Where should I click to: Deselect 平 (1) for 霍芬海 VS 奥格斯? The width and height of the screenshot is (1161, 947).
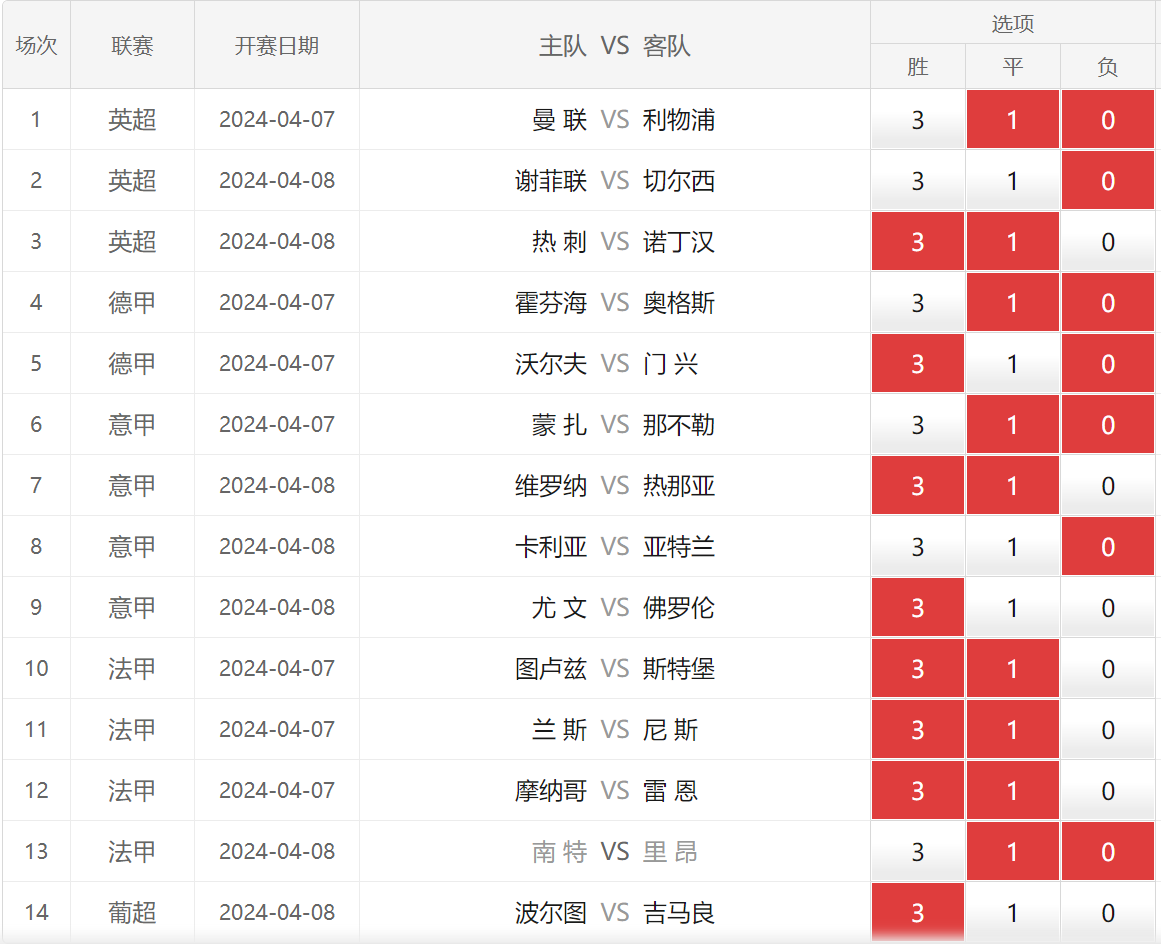click(x=1013, y=302)
